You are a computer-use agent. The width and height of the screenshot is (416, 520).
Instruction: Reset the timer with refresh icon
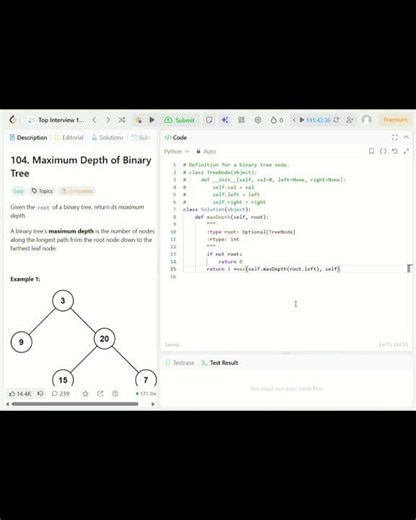tap(336, 120)
